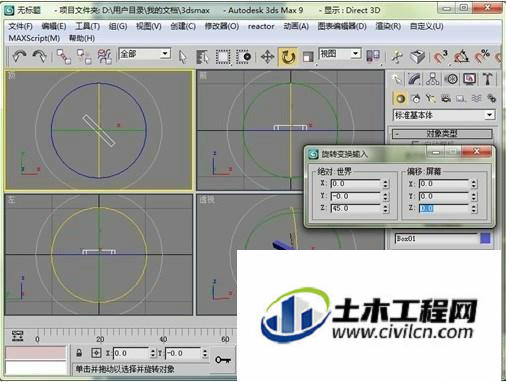Select Lights category icon

431,98
